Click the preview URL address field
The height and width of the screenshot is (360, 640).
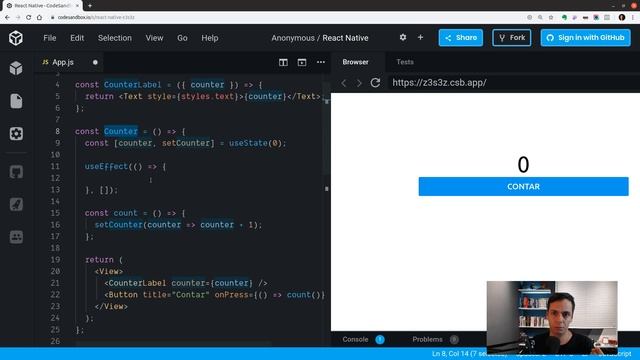click(514, 83)
